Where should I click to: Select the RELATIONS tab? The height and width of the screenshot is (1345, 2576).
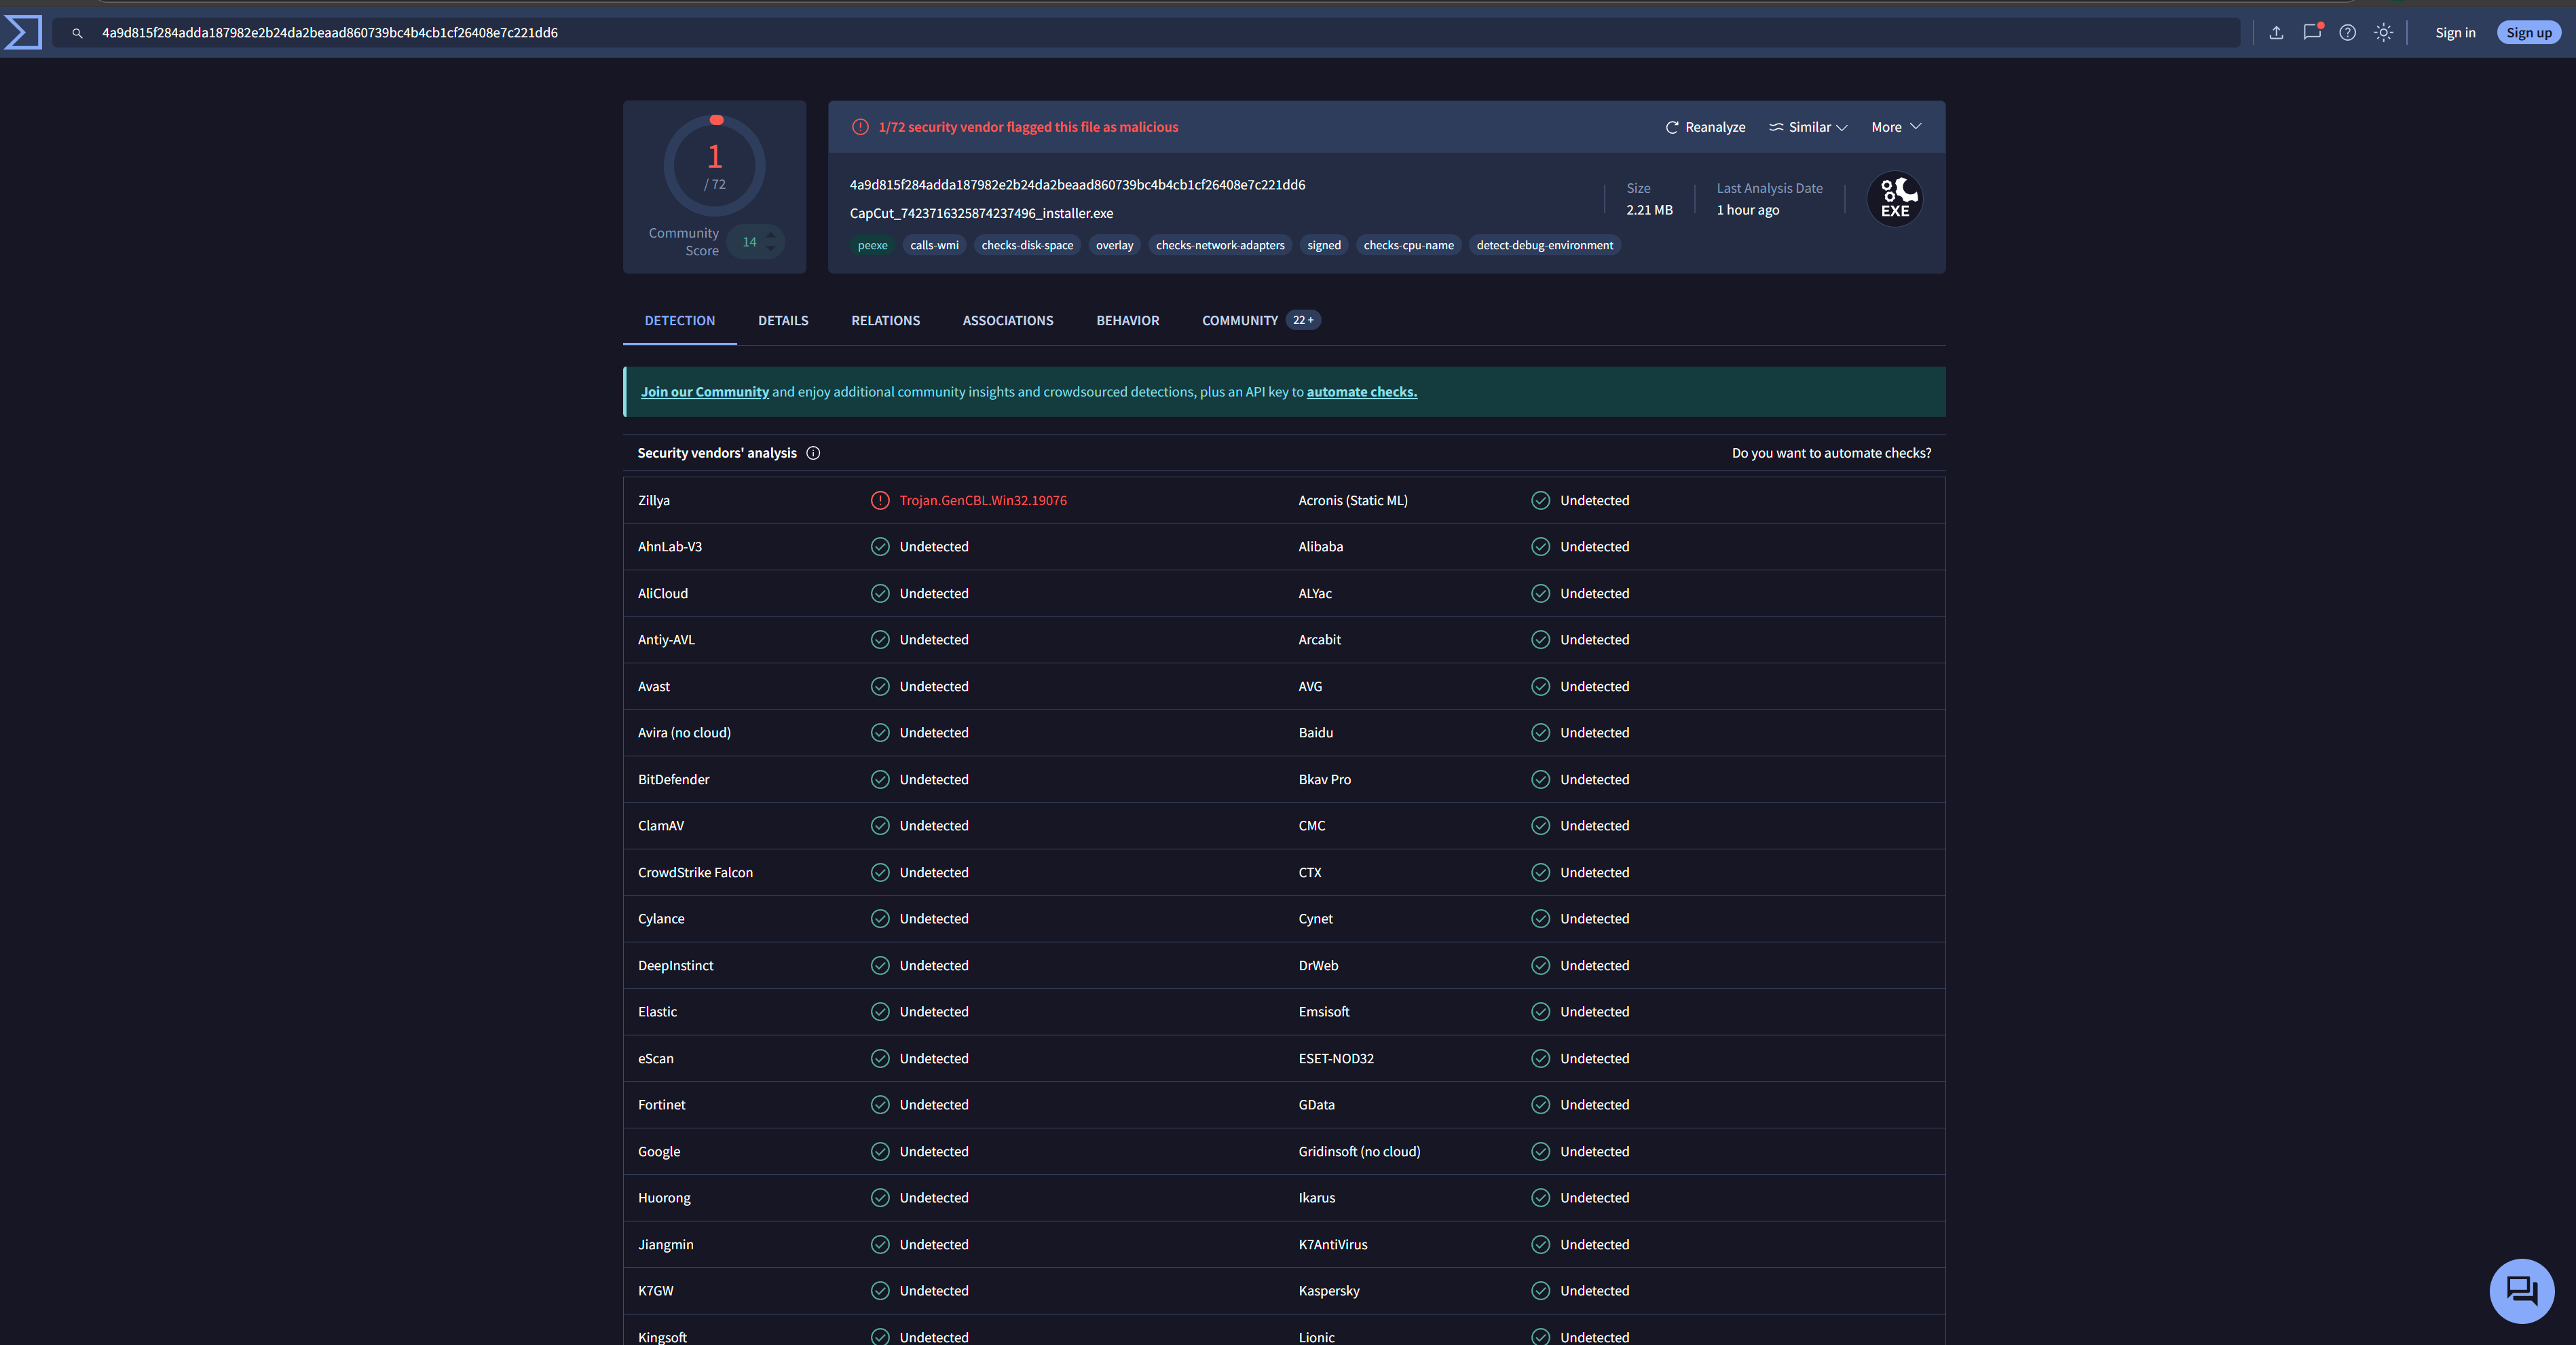(885, 320)
